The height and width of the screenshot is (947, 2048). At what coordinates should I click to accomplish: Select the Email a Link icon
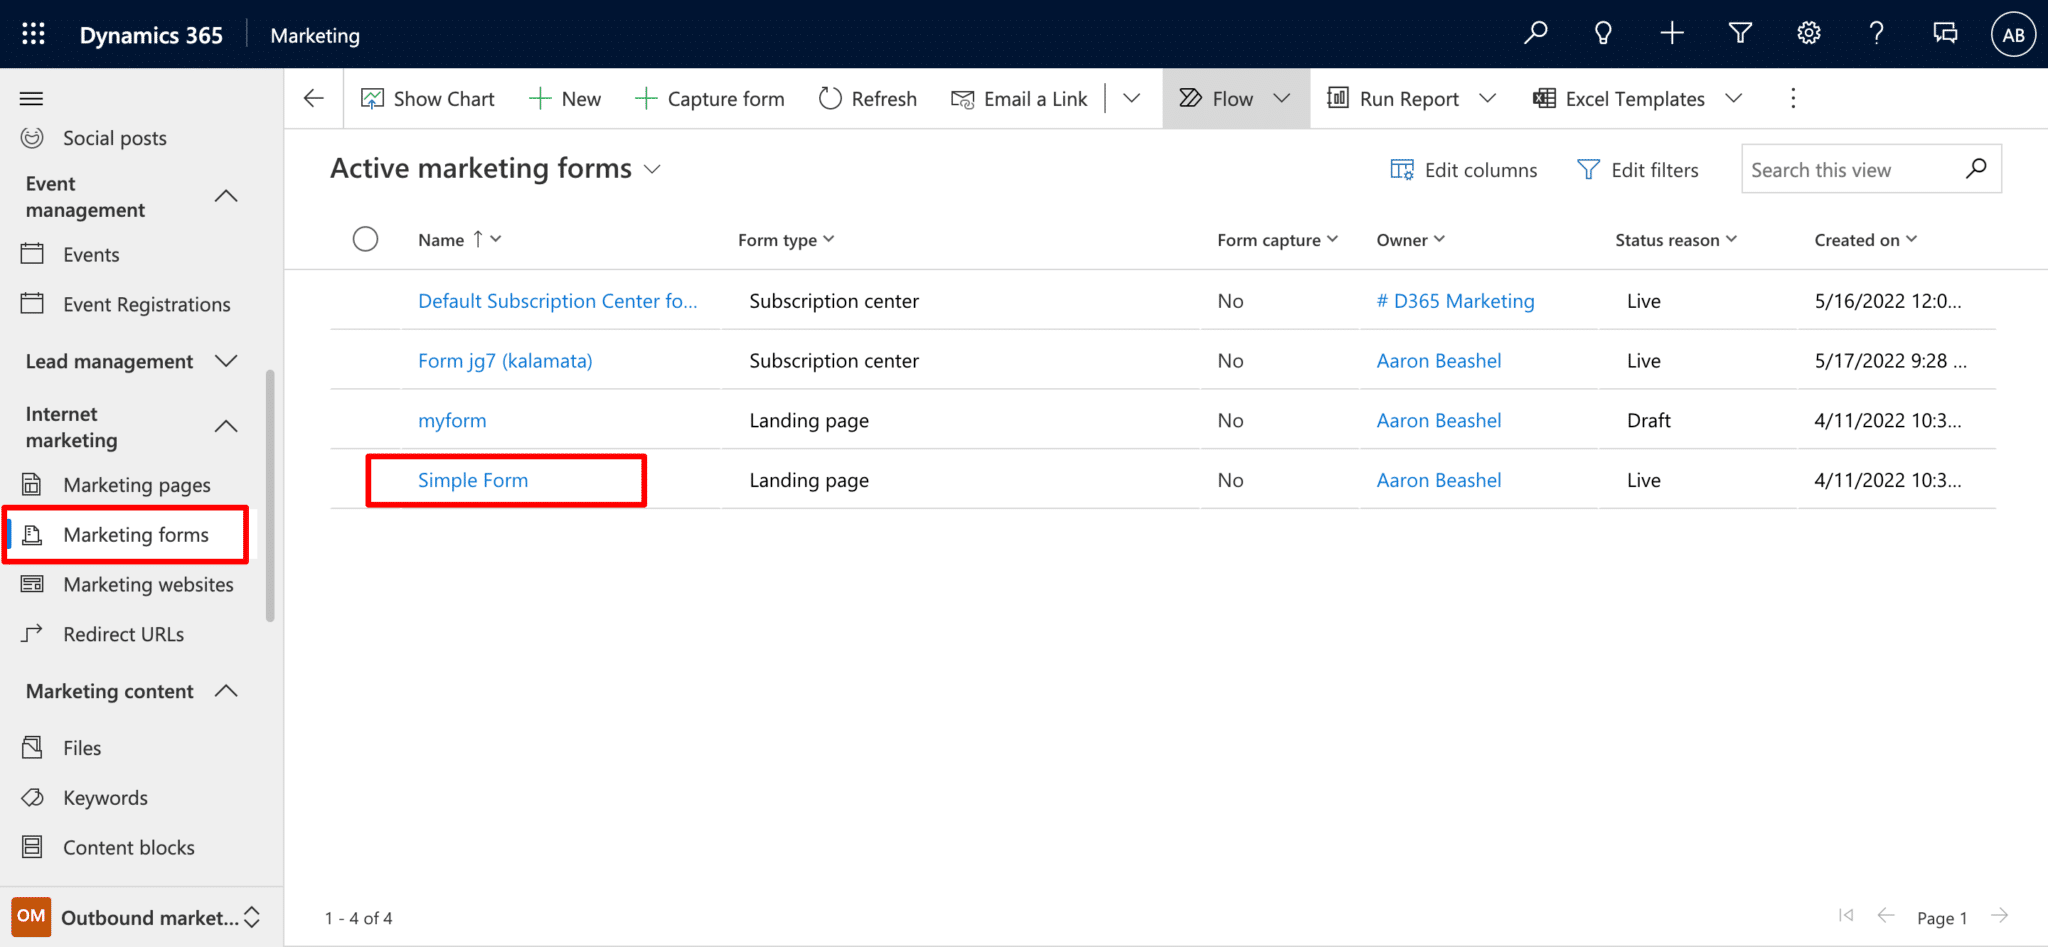click(963, 98)
